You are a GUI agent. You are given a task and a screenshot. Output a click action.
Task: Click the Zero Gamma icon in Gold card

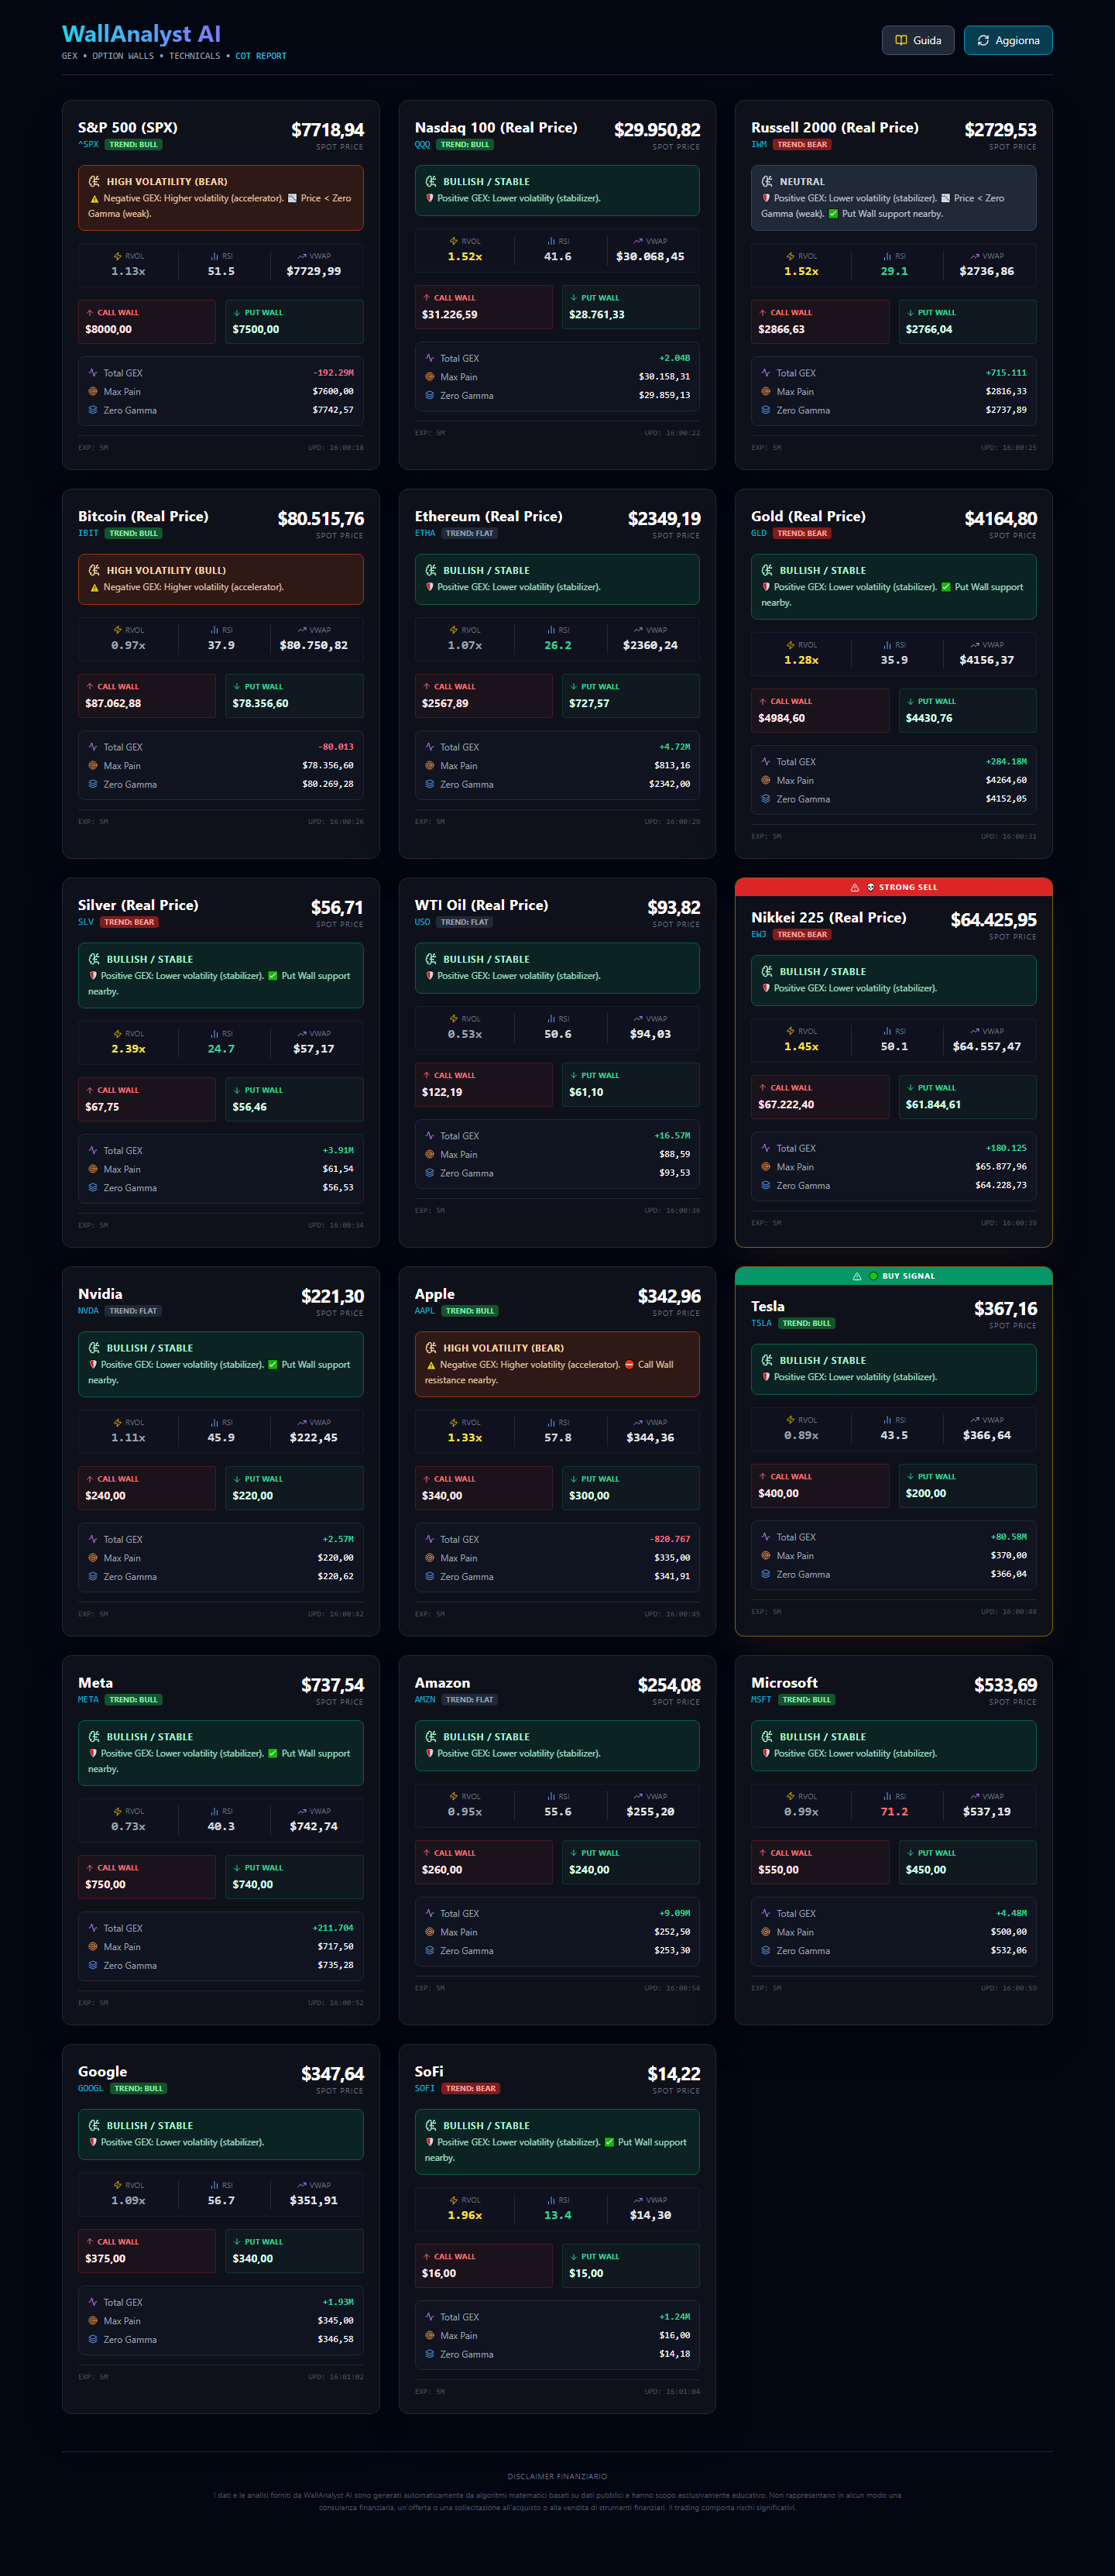click(x=766, y=799)
